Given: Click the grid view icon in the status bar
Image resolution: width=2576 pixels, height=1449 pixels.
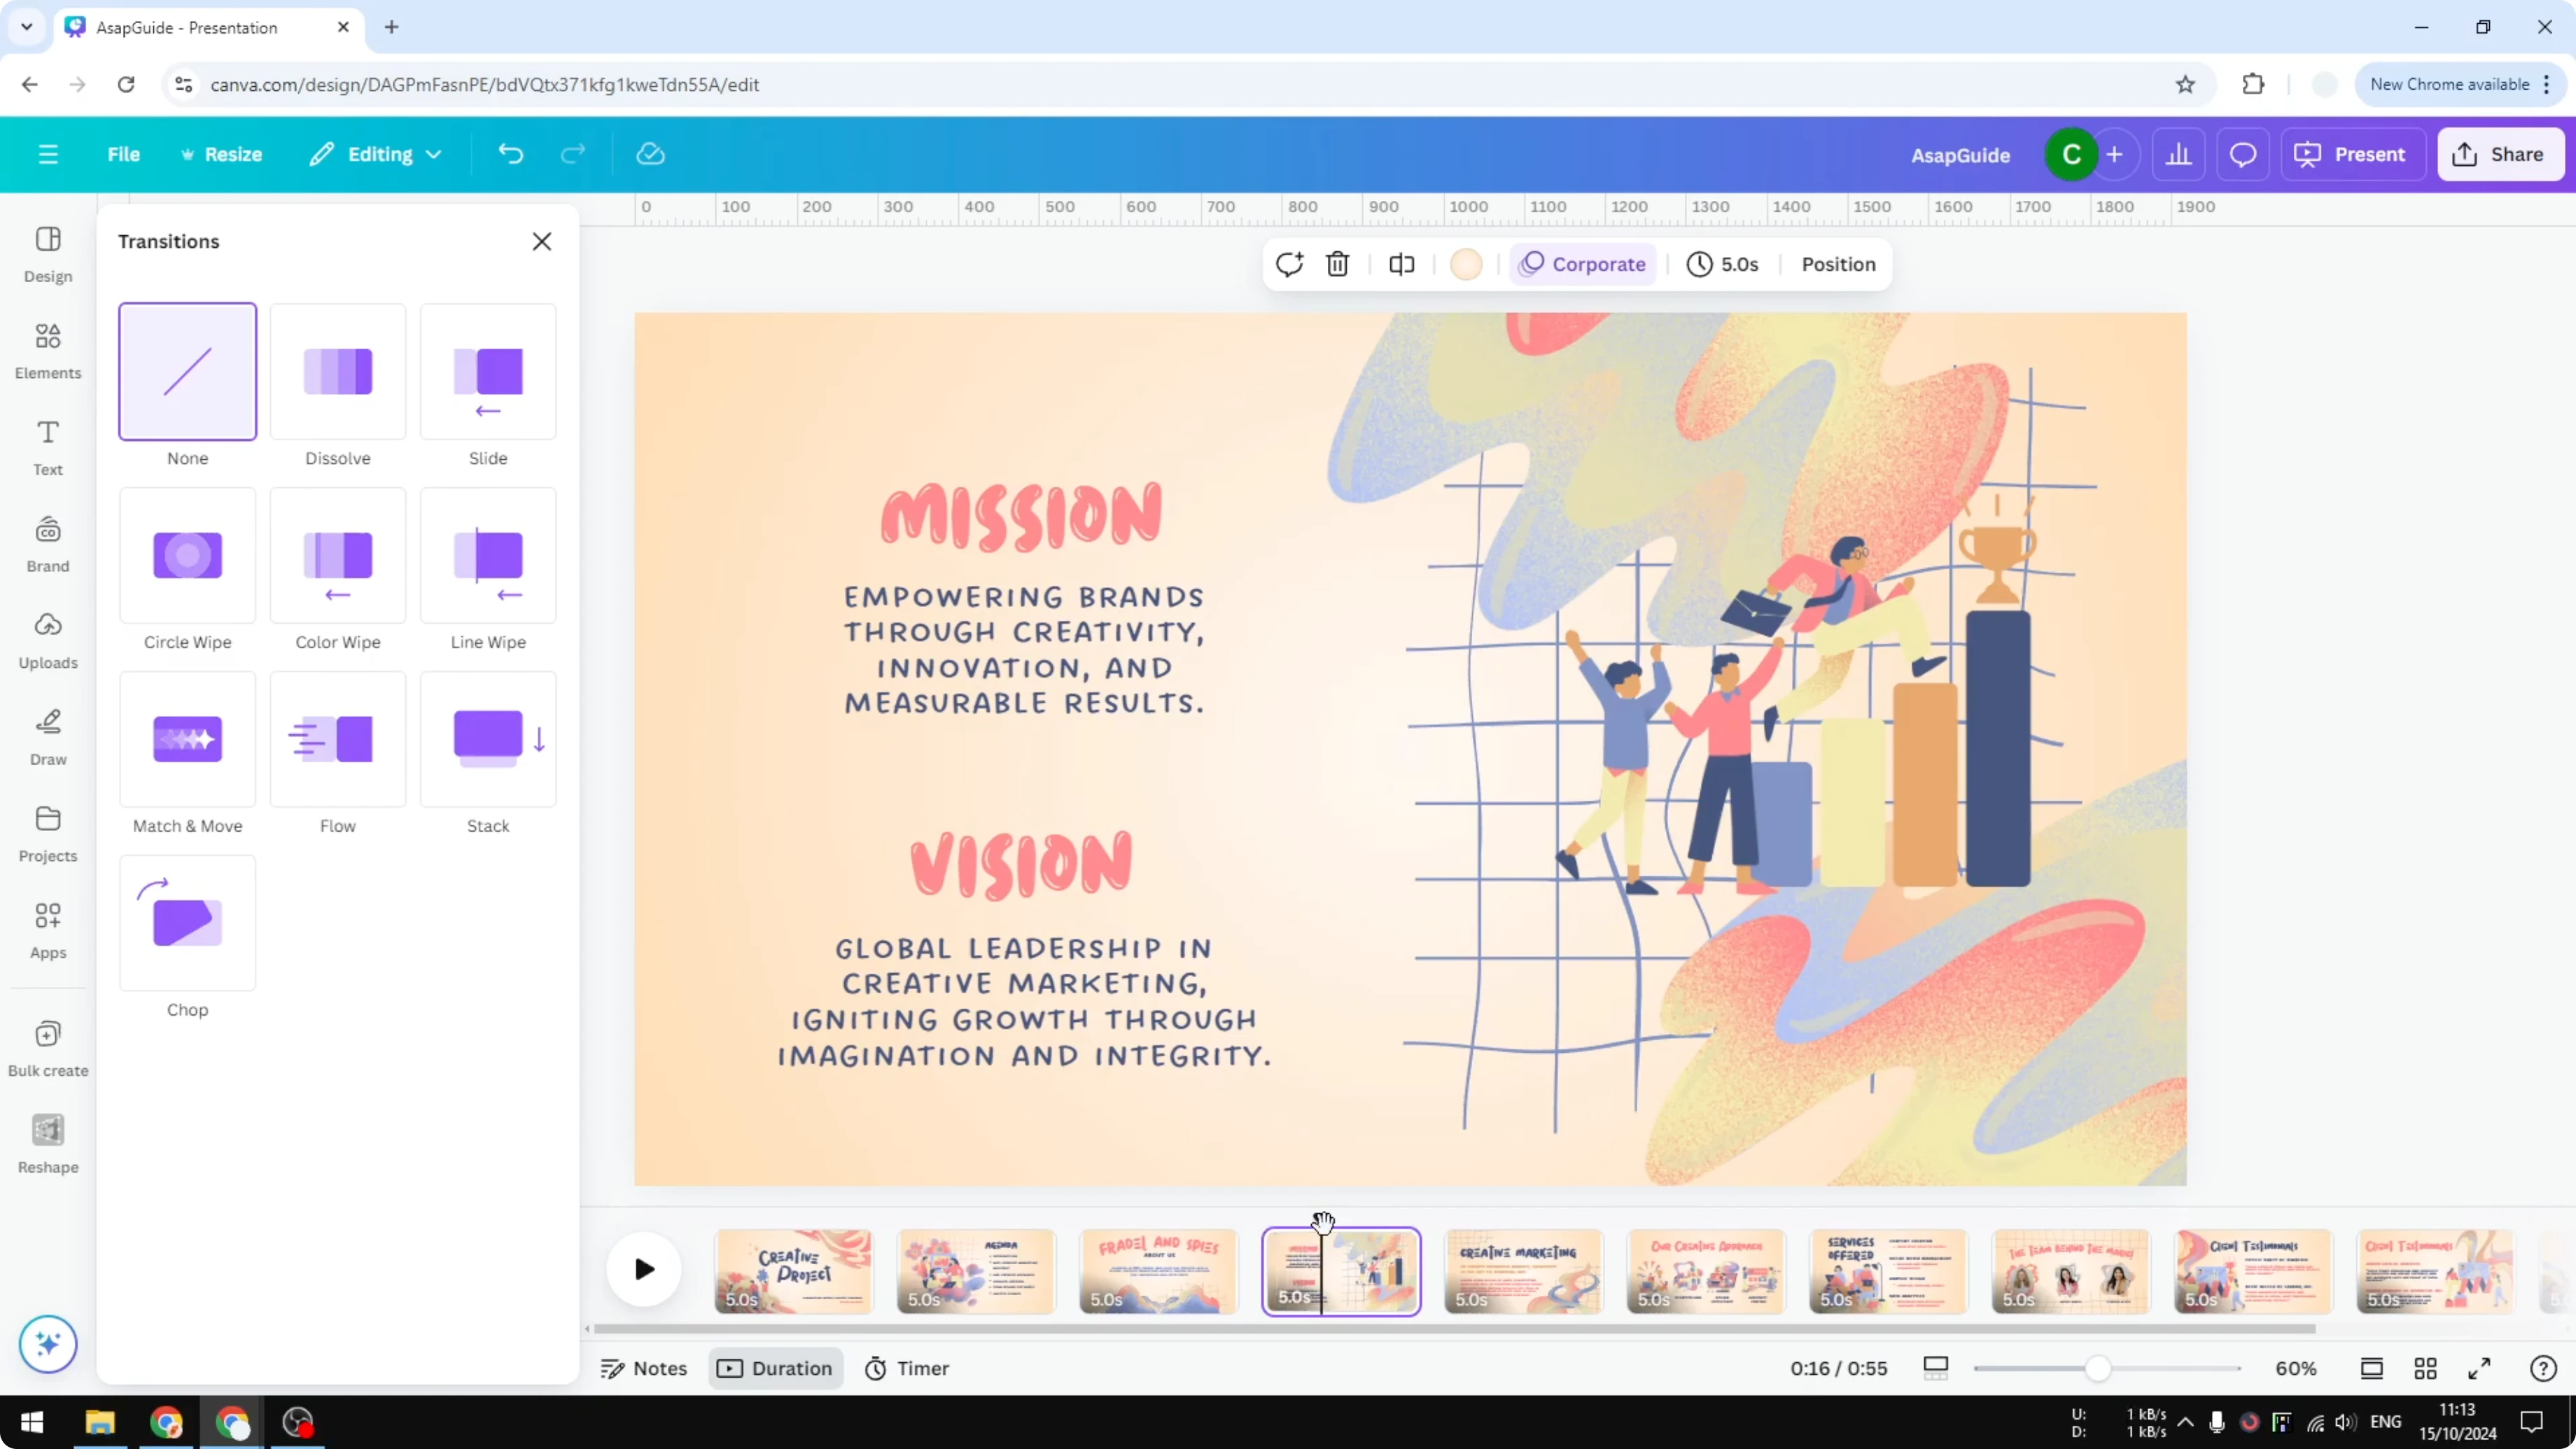Looking at the screenshot, I should [2425, 1368].
